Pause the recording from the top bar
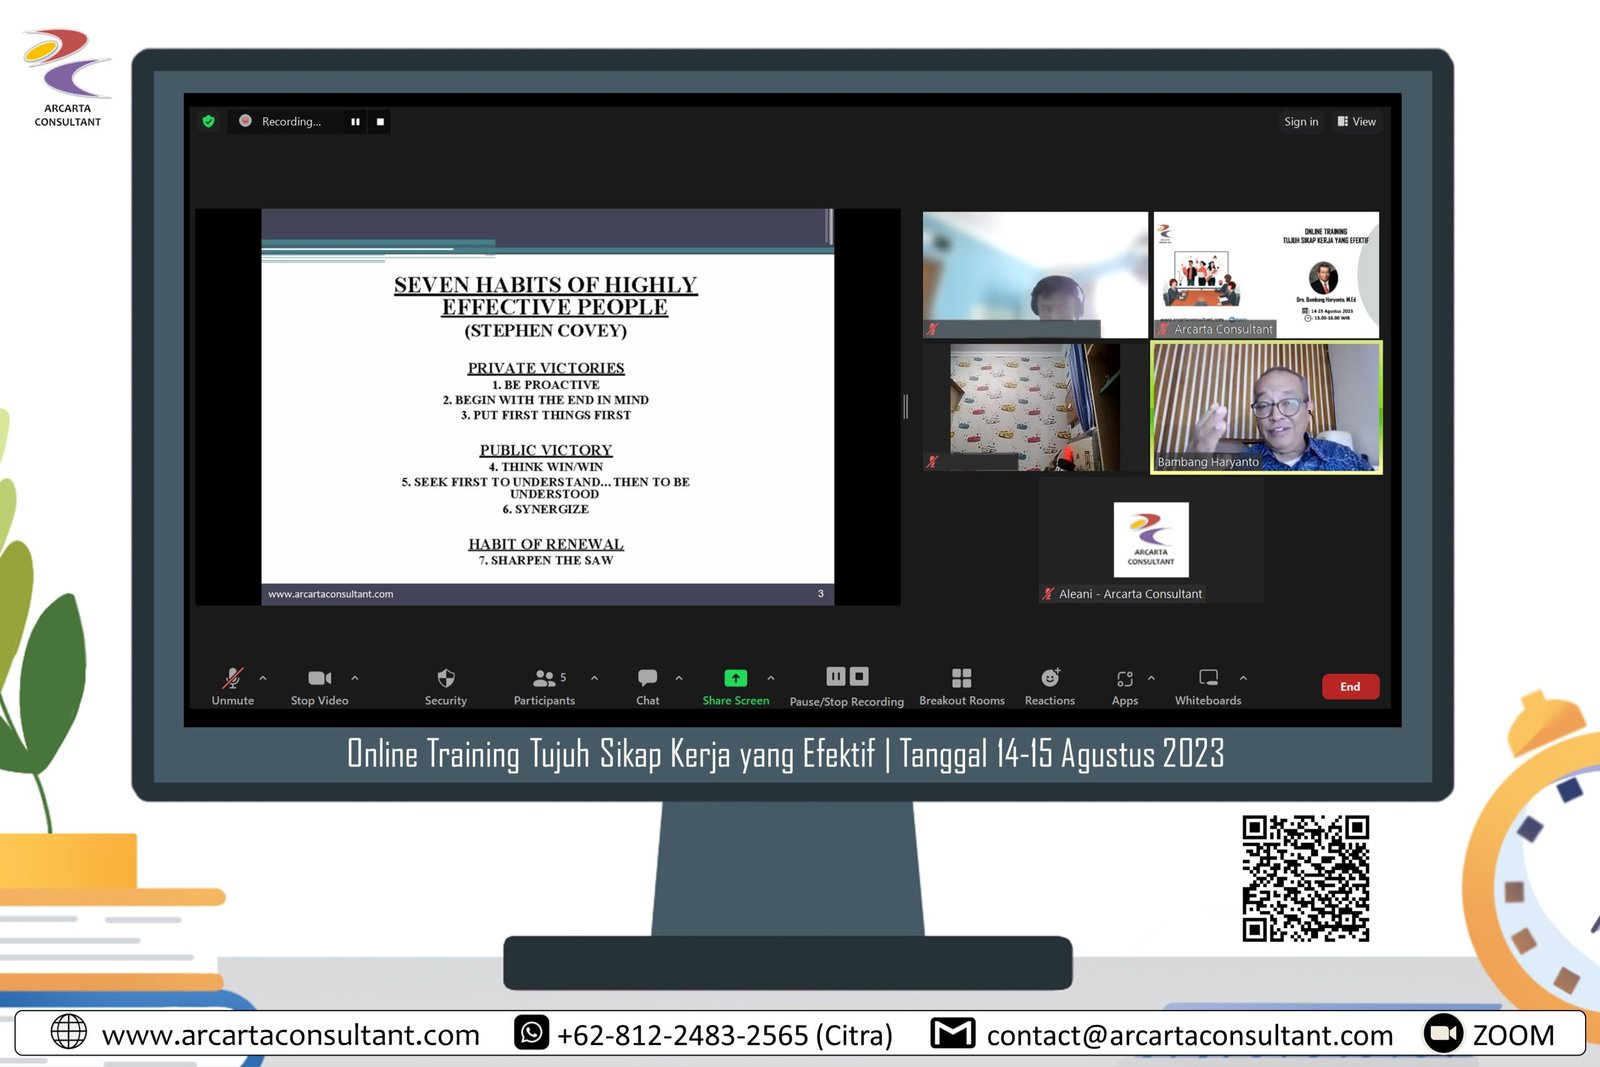Viewport: 1600px width, 1067px height. pyautogui.click(x=355, y=122)
